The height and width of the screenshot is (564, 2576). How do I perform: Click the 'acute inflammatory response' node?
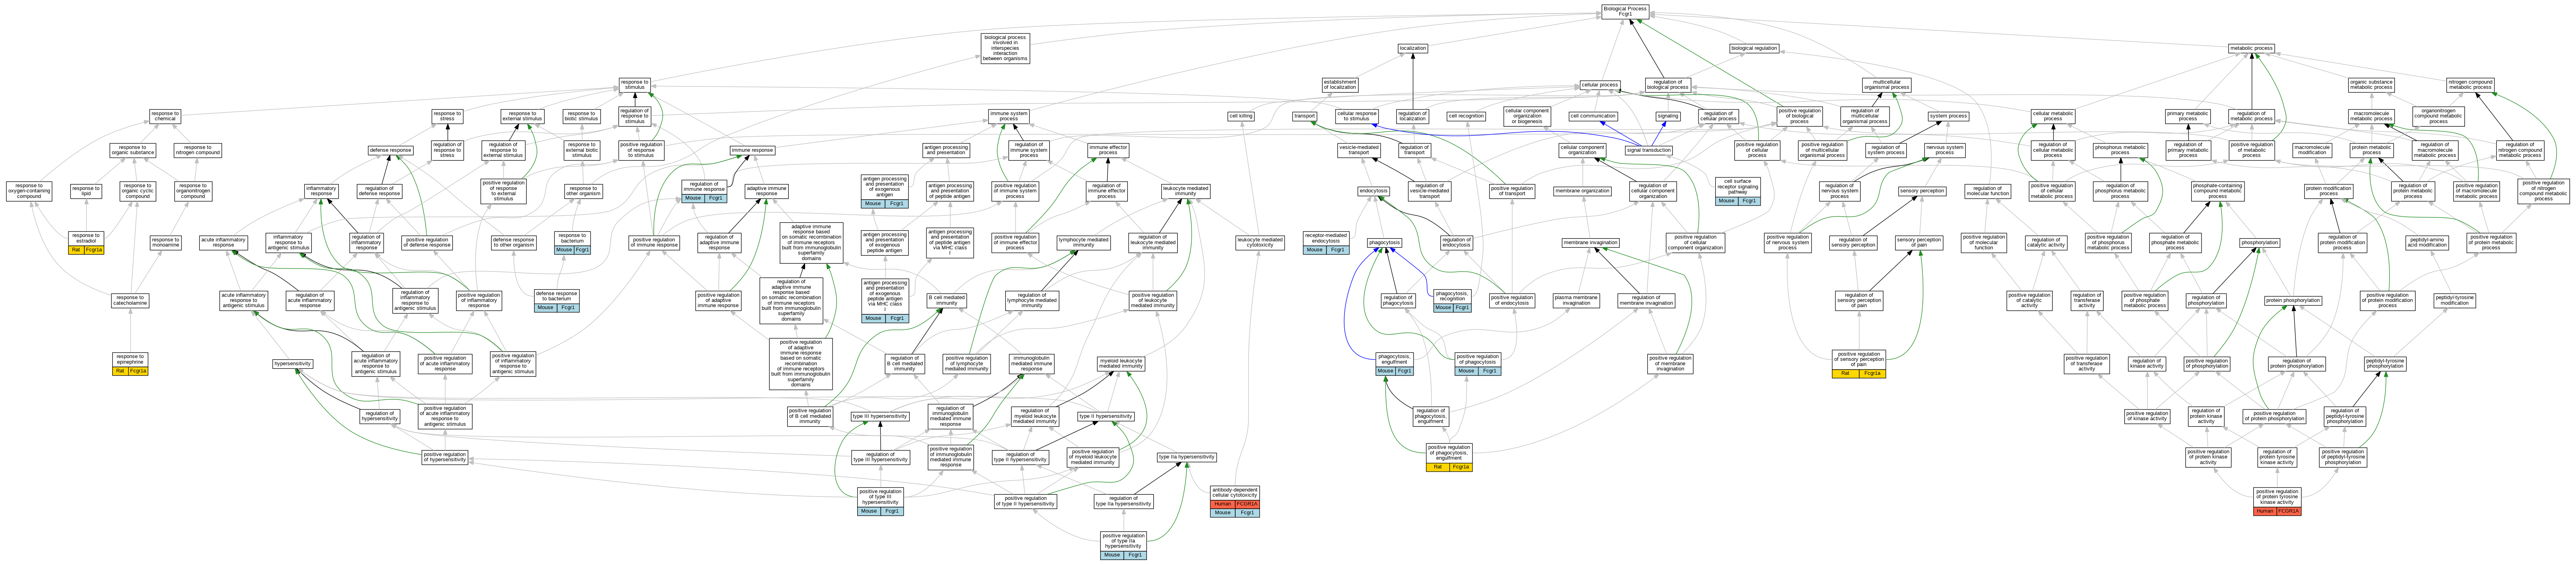tap(223, 243)
